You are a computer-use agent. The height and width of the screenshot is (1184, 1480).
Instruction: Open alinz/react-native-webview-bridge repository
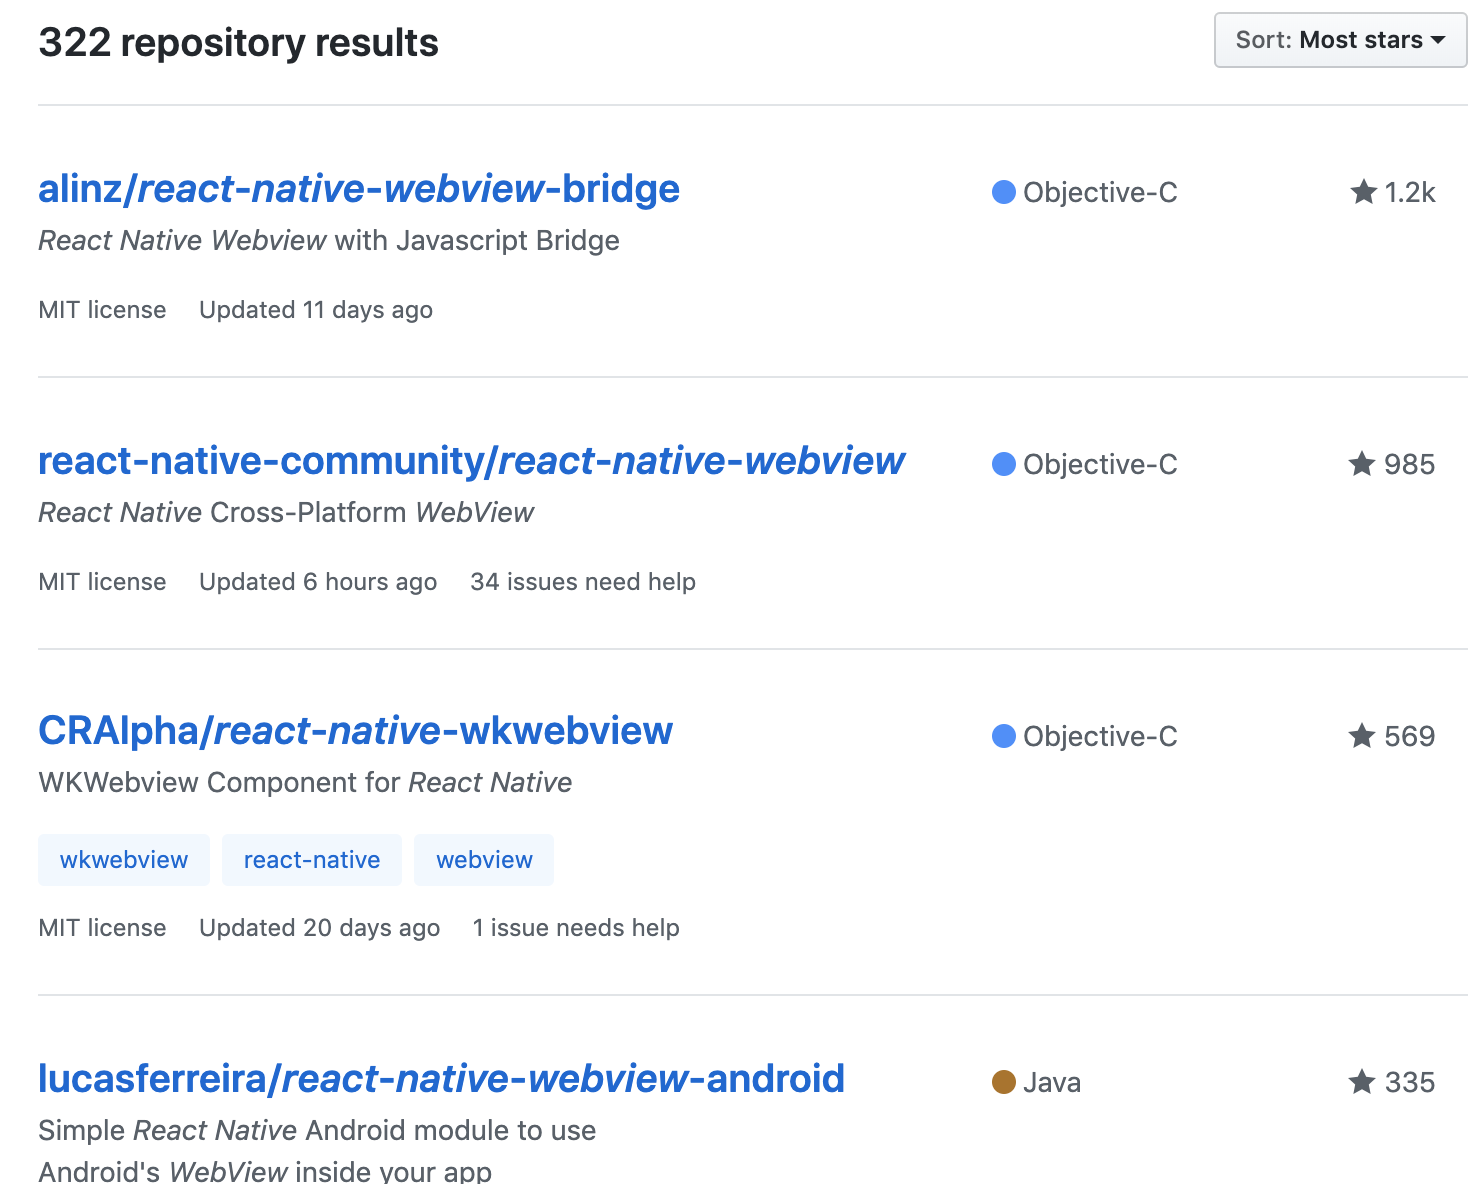359,189
